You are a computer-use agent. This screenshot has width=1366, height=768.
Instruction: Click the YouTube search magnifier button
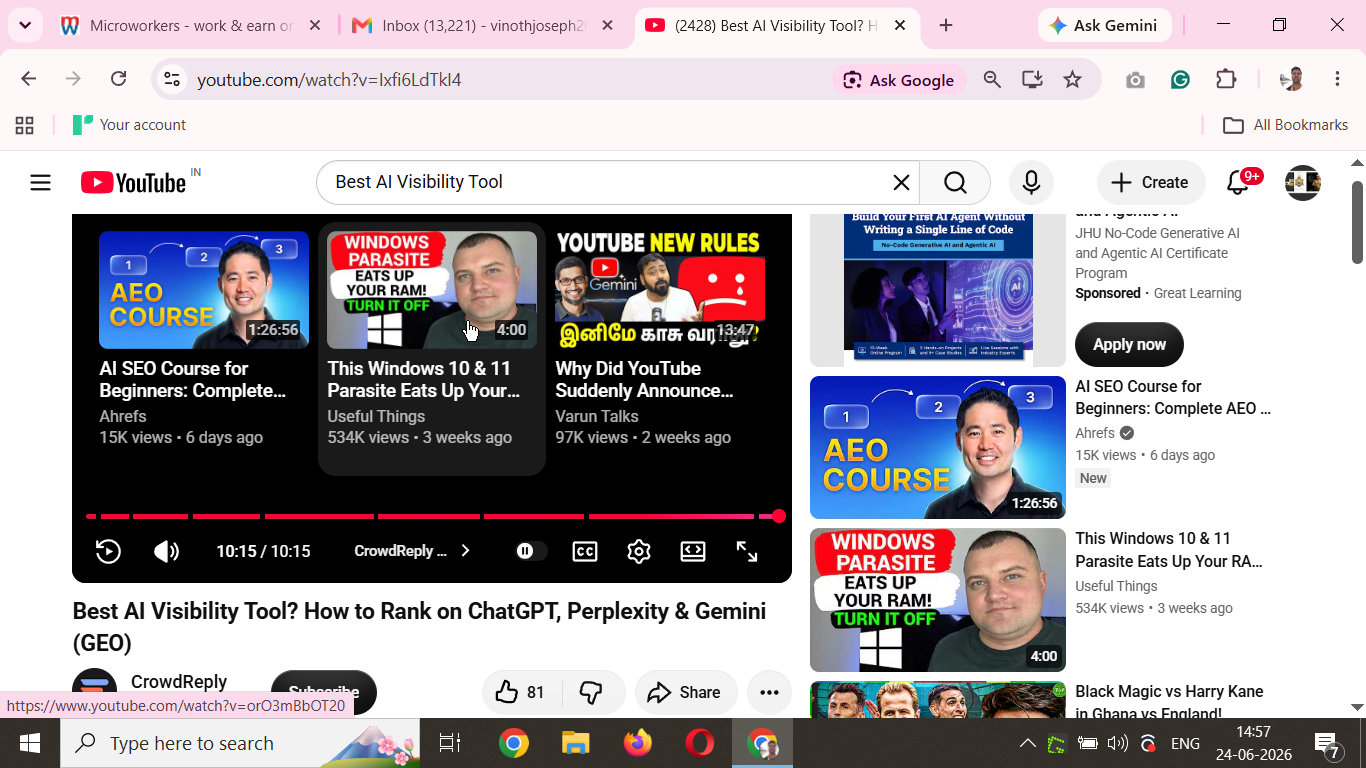click(x=955, y=182)
